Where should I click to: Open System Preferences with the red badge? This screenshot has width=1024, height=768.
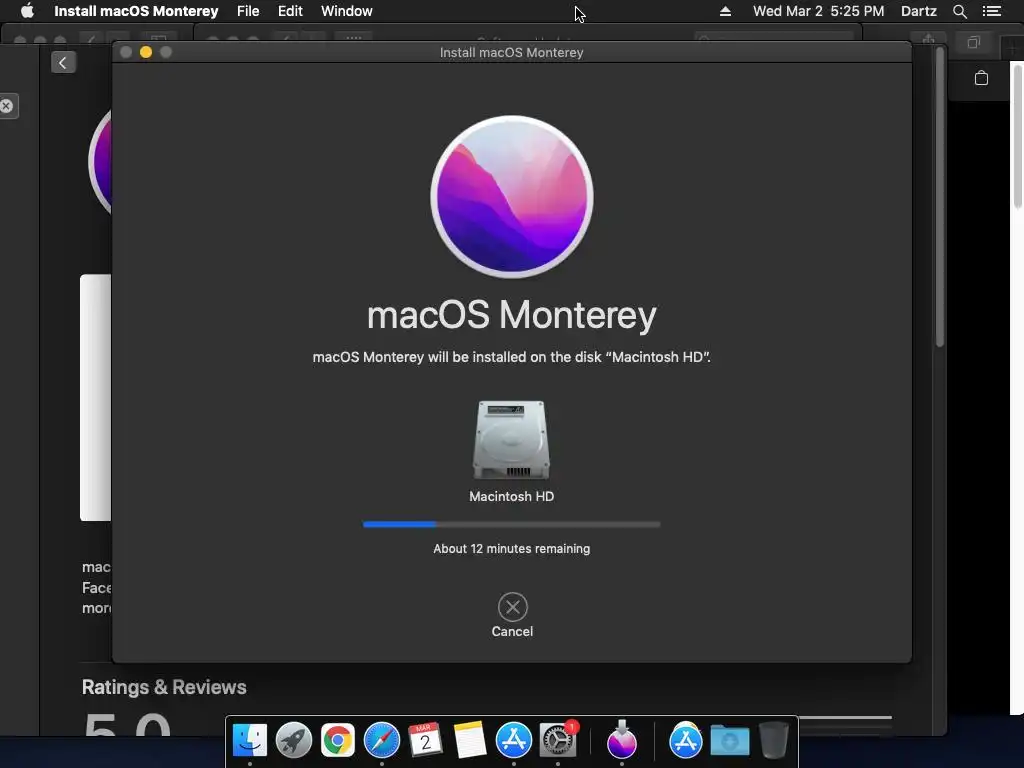pyautogui.click(x=558, y=741)
